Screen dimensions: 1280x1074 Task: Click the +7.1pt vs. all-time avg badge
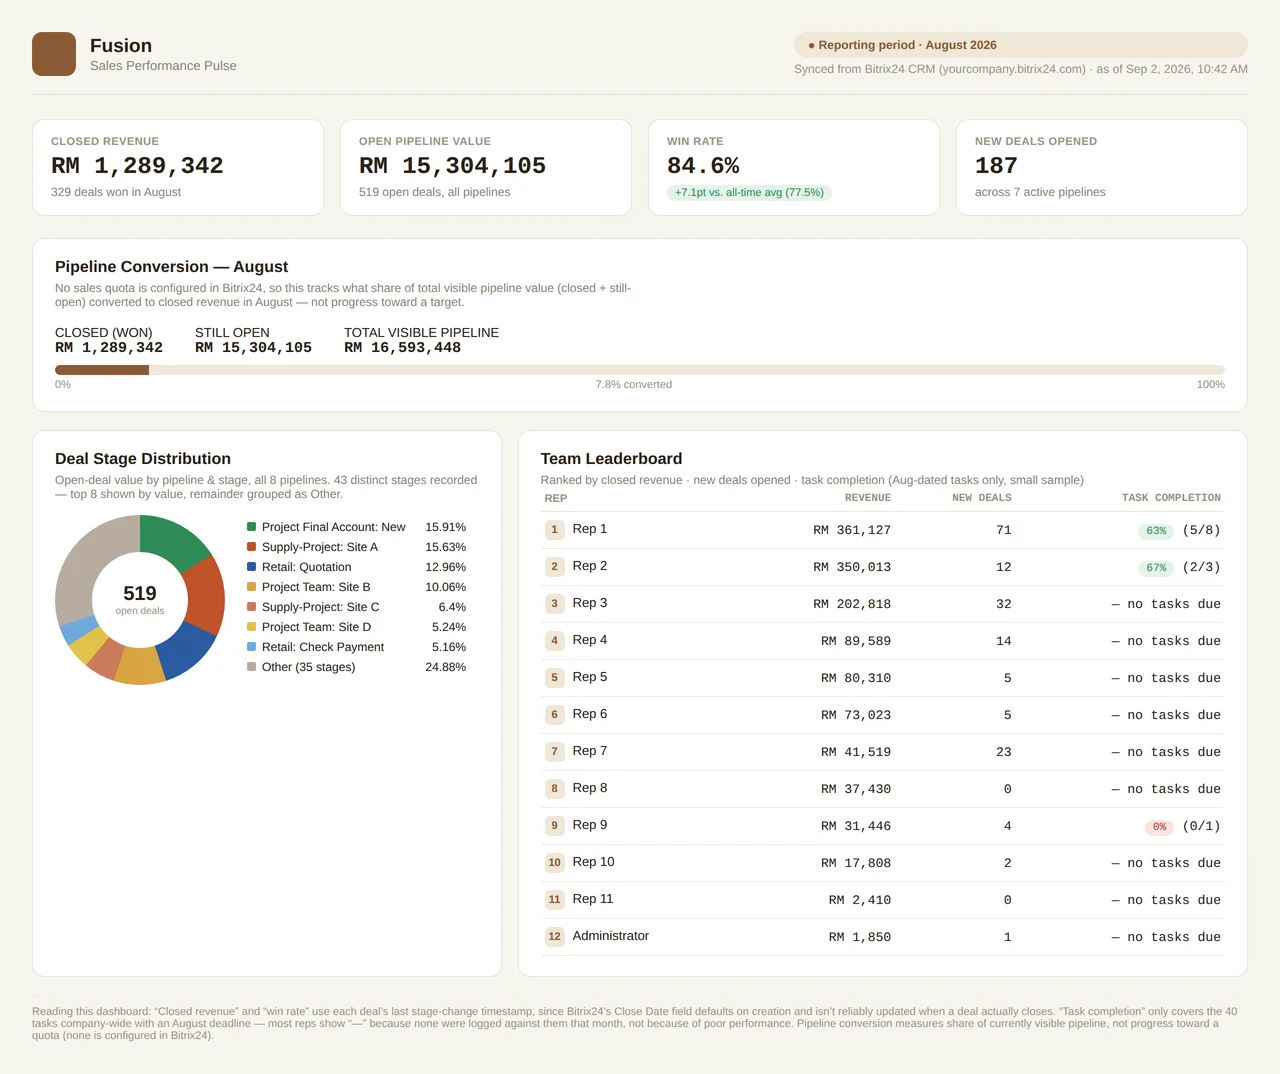click(x=749, y=192)
